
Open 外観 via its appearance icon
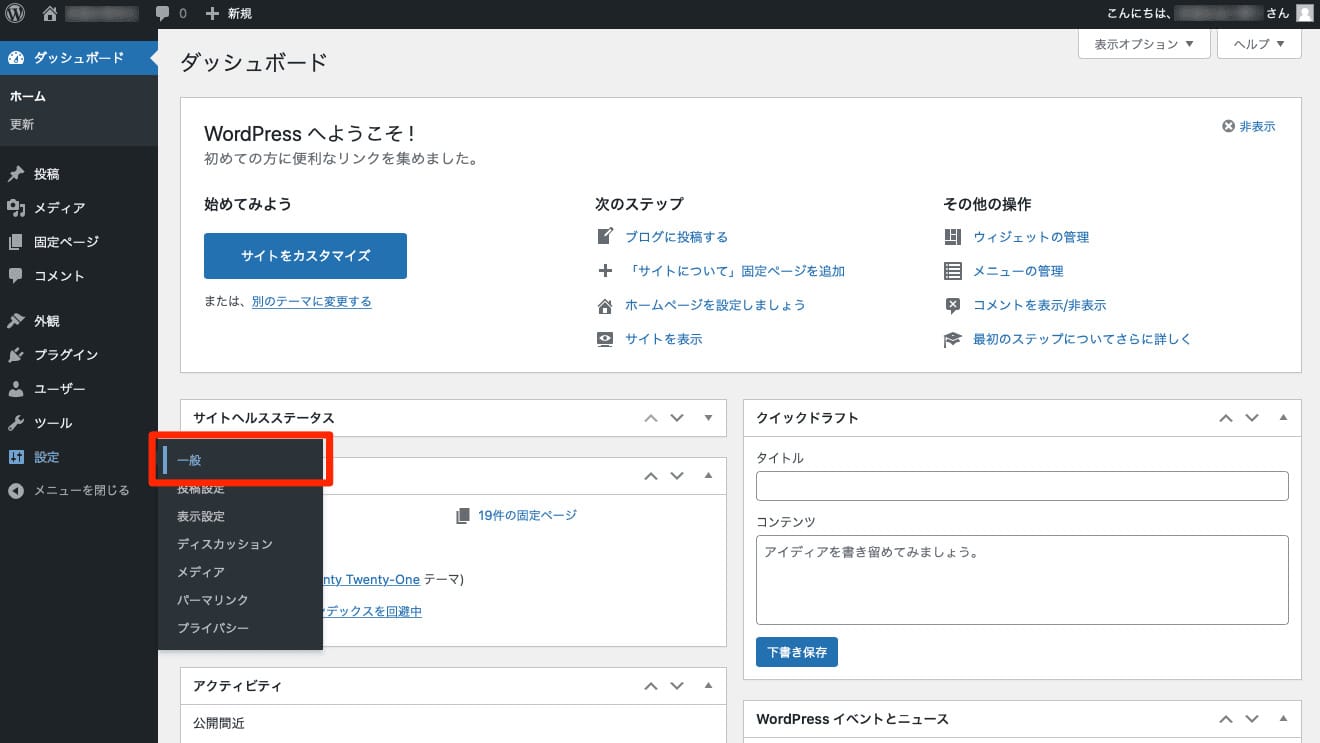18,320
